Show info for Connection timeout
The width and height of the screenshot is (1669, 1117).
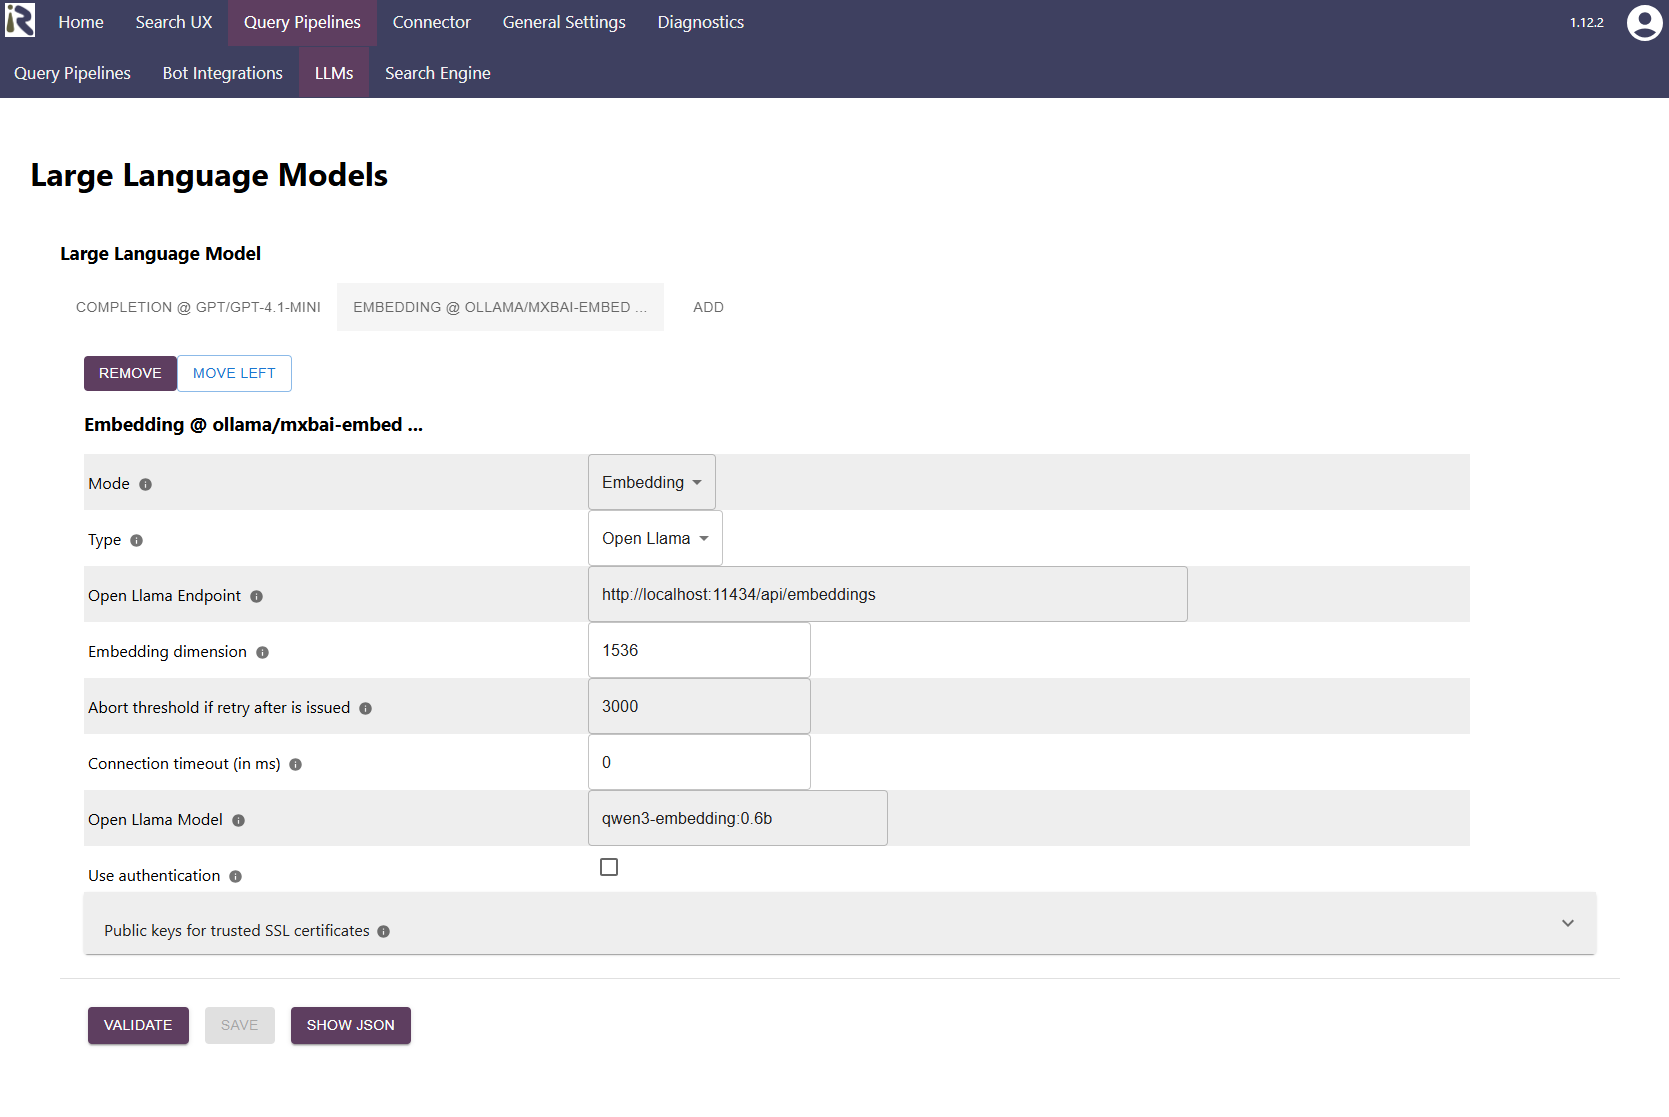(296, 764)
